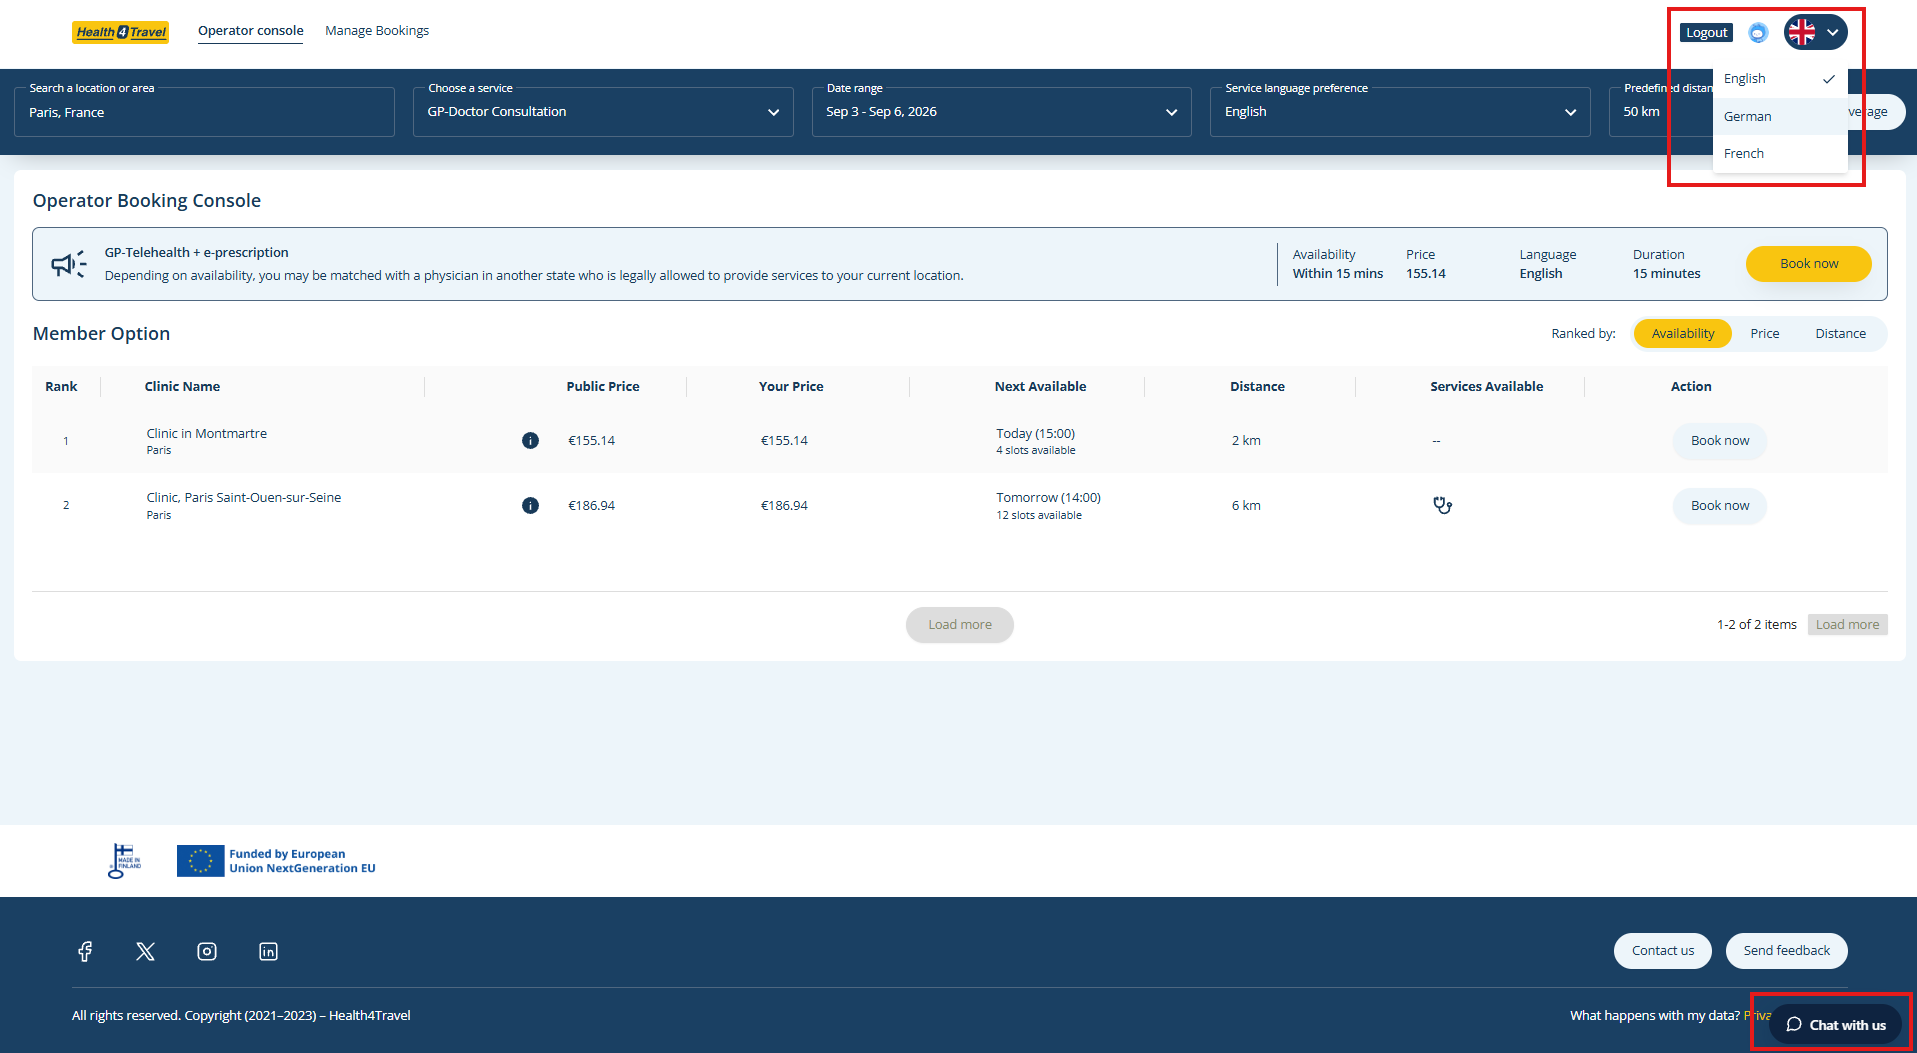Rank results by Availability

[1683, 333]
